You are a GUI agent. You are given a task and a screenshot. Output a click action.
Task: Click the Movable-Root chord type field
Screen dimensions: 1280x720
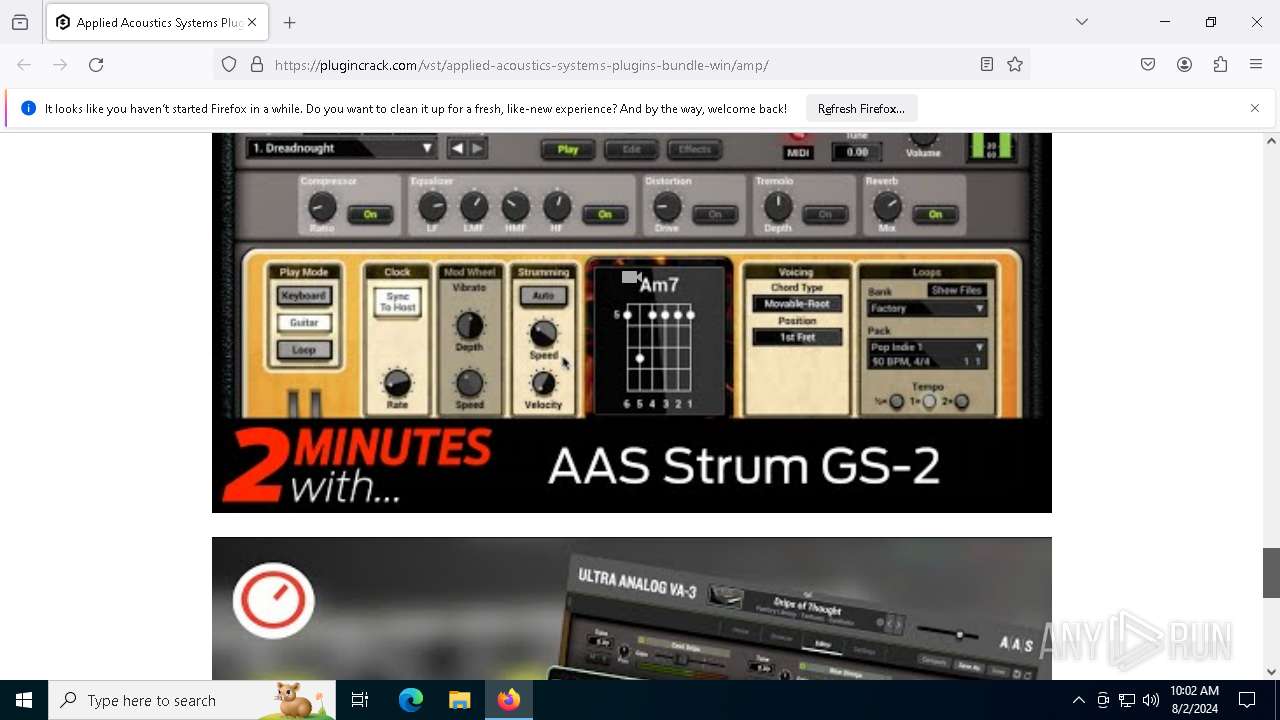(x=797, y=304)
